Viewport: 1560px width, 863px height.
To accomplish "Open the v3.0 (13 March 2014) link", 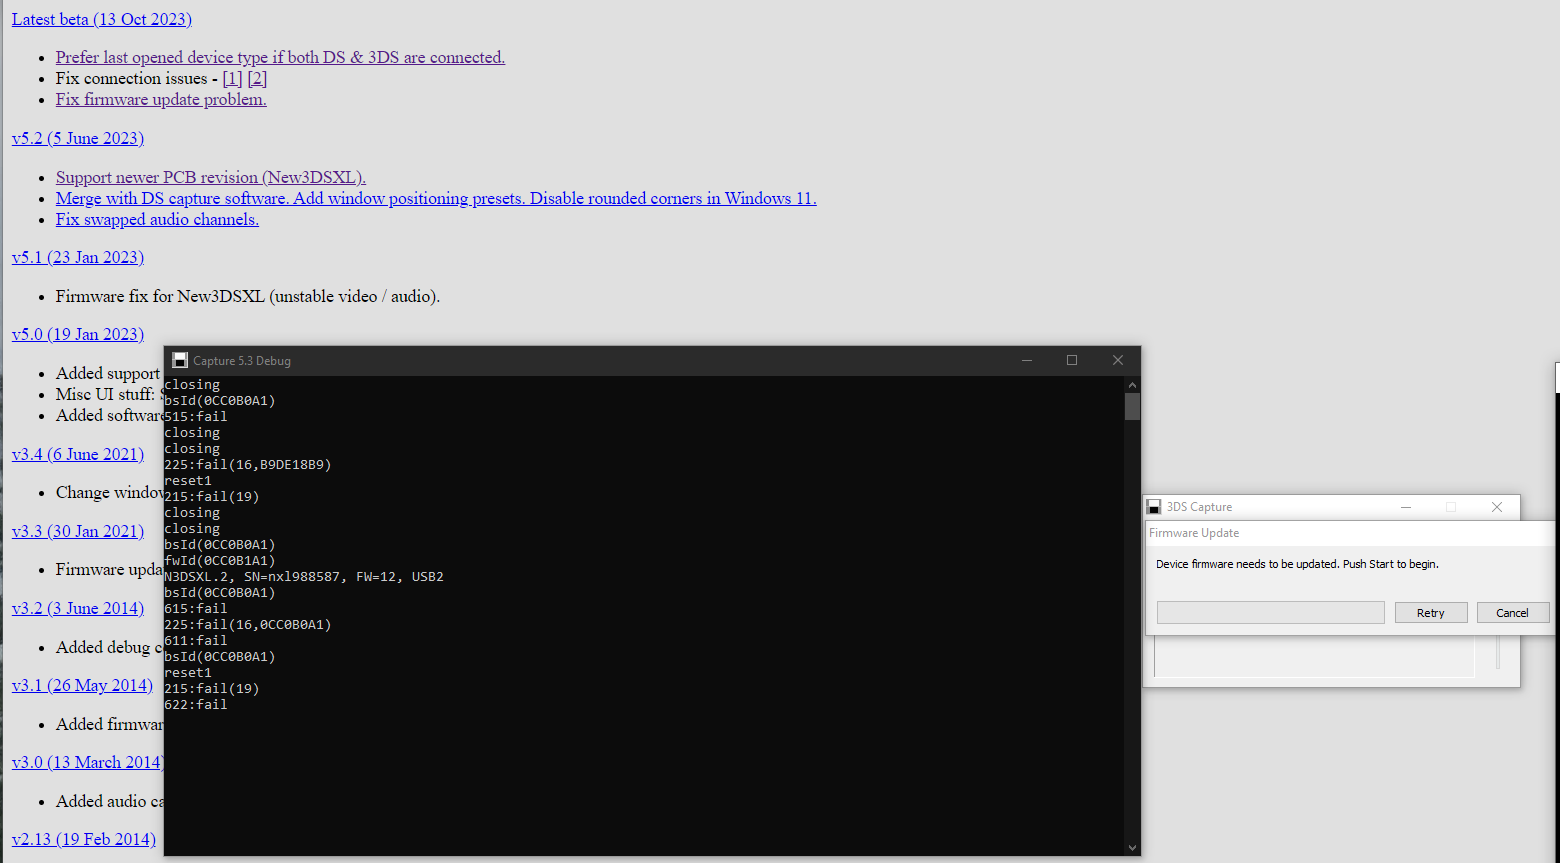I will (x=87, y=762).
